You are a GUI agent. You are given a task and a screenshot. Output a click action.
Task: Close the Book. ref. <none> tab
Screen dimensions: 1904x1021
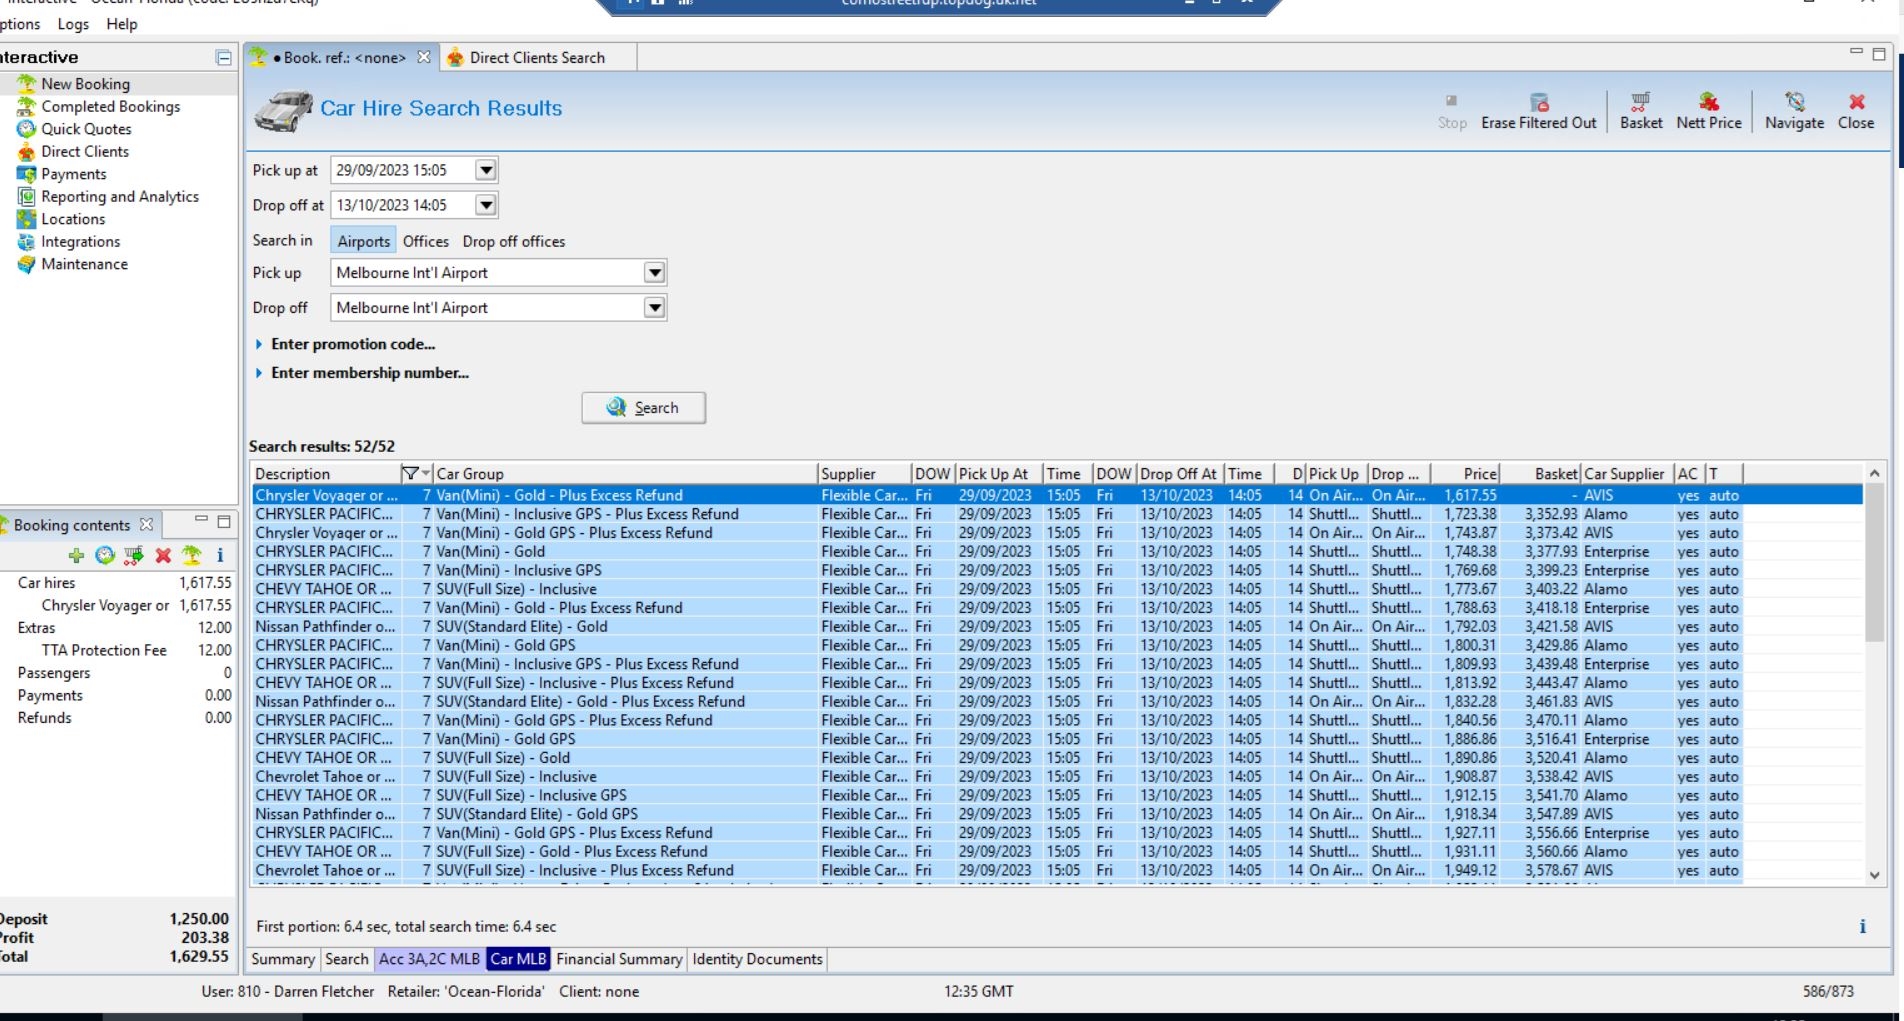pos(424,57)
